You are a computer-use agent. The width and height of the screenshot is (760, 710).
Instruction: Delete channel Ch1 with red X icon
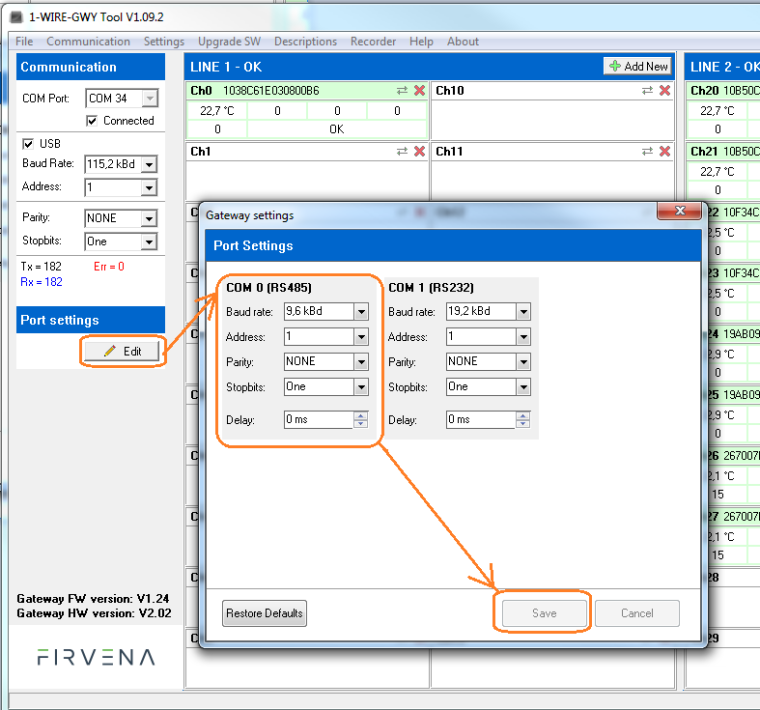pyautogui.click(x=420, y=152)
